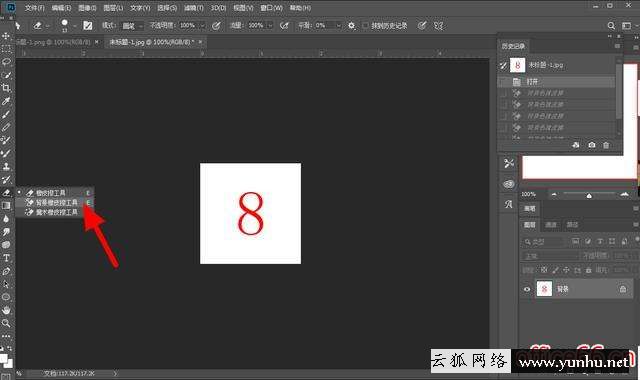This screenshot has width=640, height=380.
Task: Open the glyphs panel dock icon
Action: tap(509, 204)
